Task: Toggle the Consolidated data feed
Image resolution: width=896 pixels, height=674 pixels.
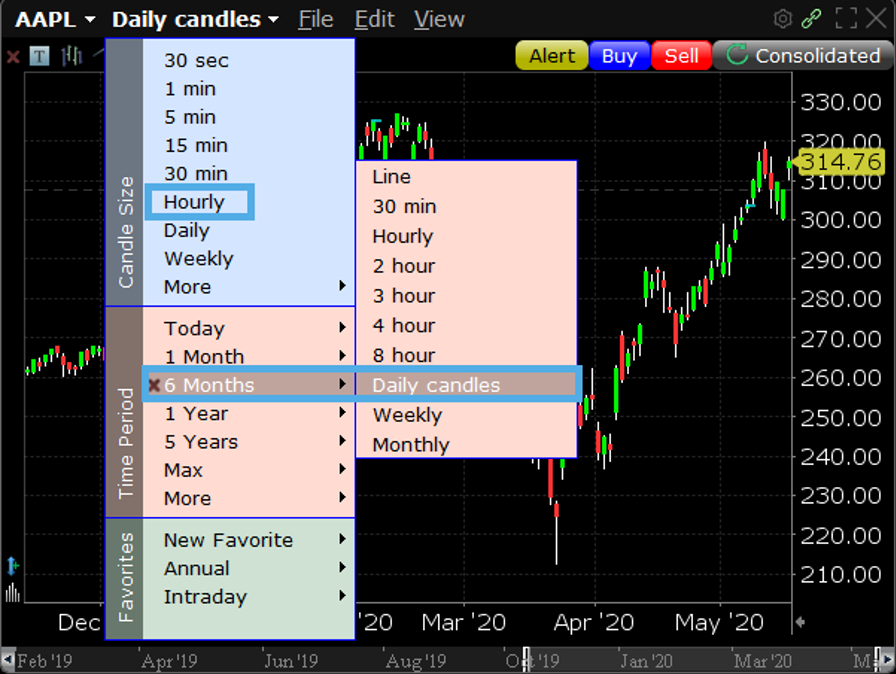Action: pos(804,56)
